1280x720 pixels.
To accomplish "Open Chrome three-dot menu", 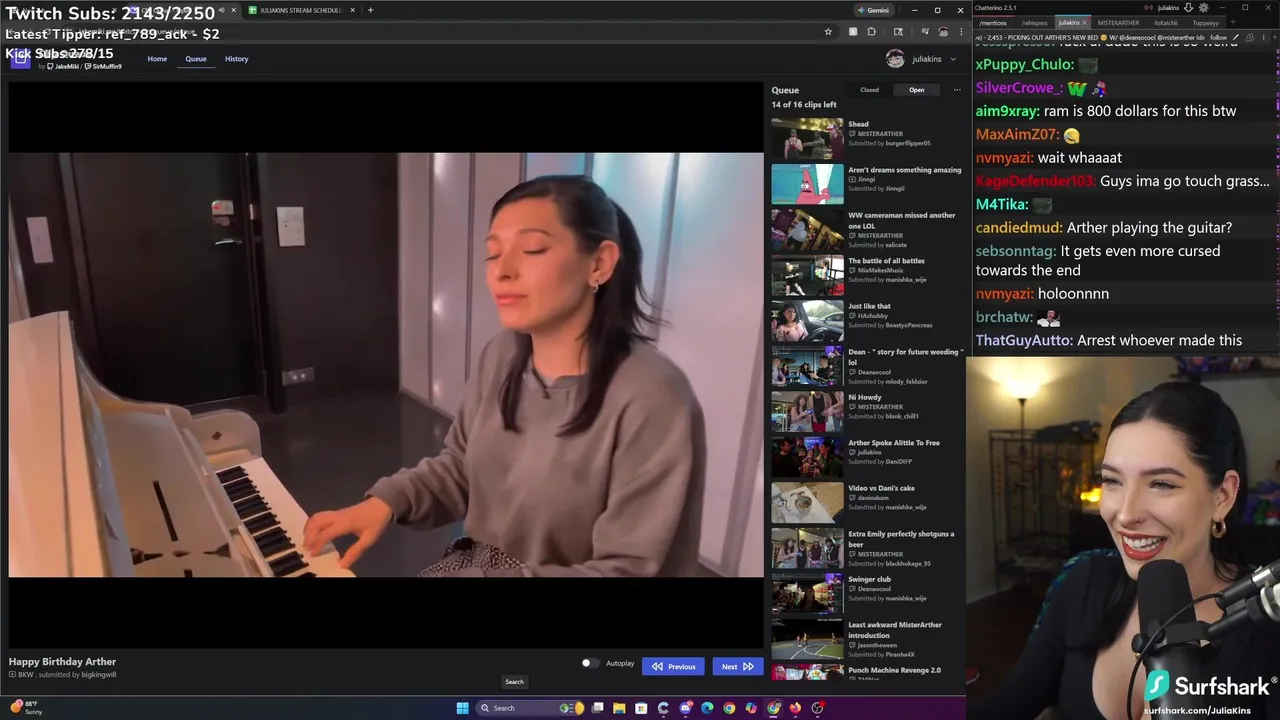I will point(961,32).
